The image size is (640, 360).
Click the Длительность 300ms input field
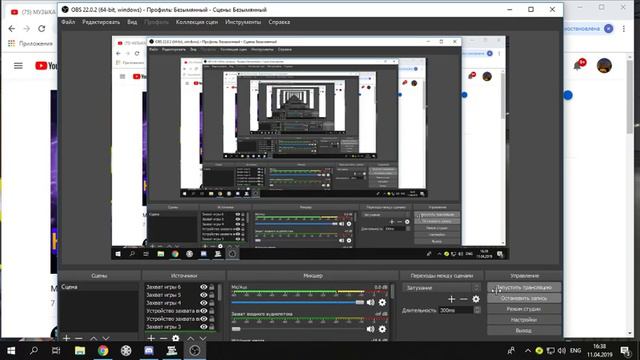click(456, 310)
